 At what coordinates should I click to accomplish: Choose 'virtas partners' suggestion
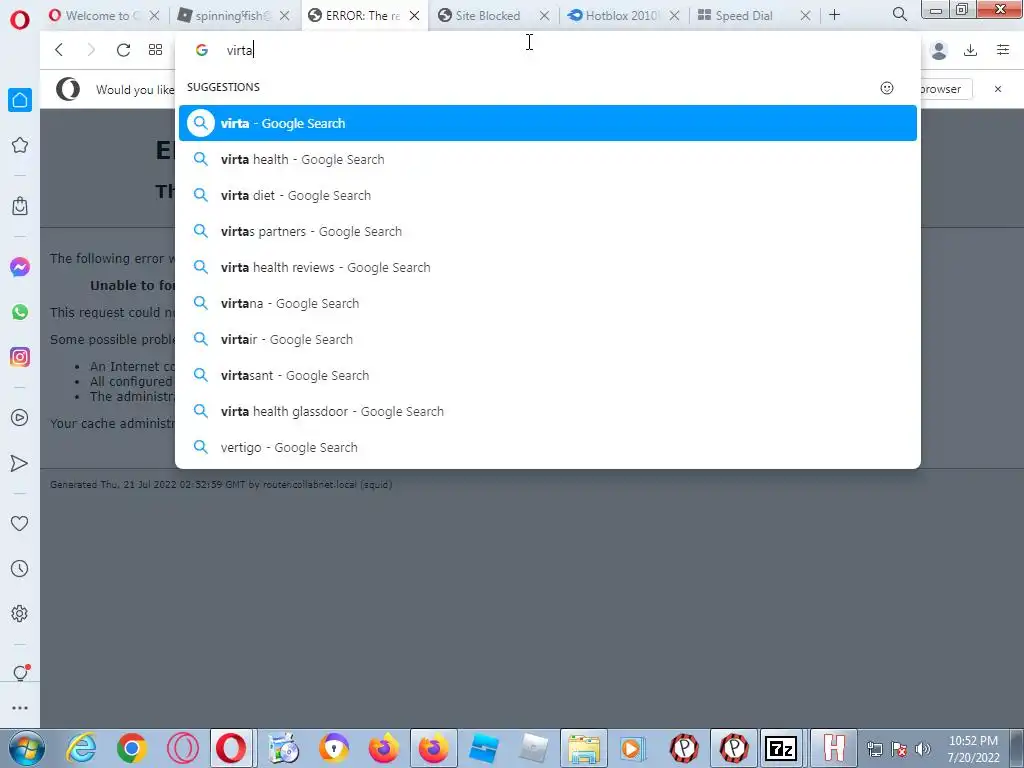coord(548,231)
